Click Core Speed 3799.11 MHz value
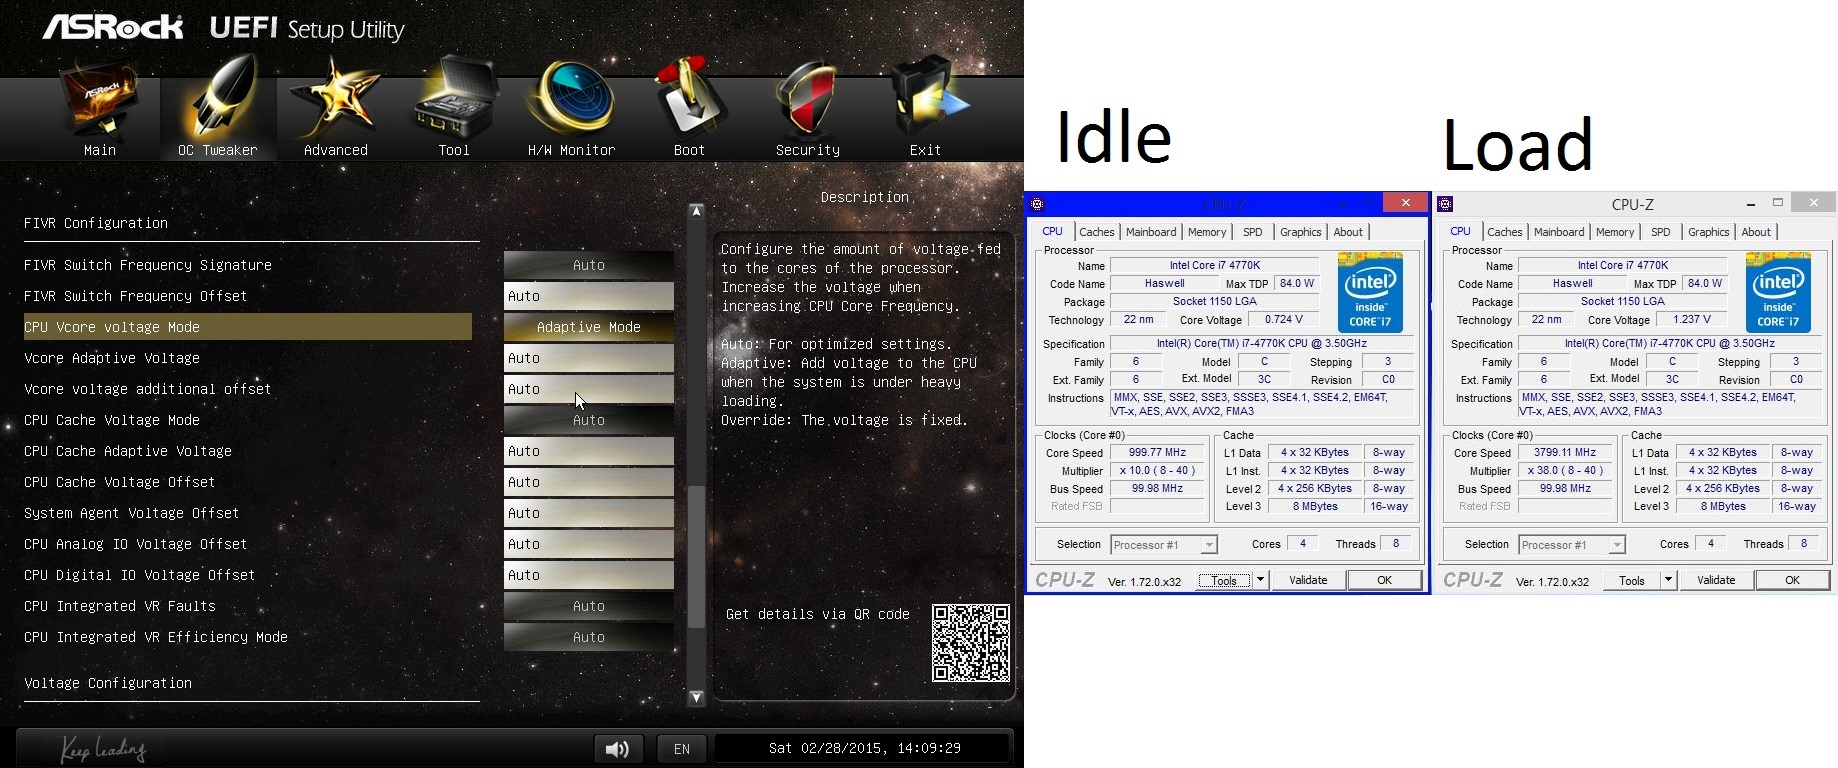This screenshot has height=768, width=1838. pos(1566,453)
